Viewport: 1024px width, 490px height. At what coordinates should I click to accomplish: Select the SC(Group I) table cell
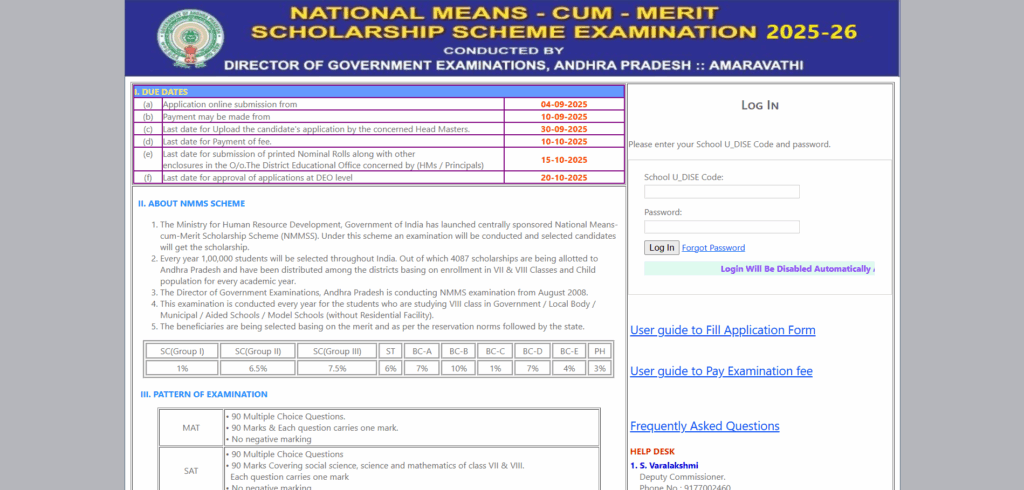click(x=182, y=351)
